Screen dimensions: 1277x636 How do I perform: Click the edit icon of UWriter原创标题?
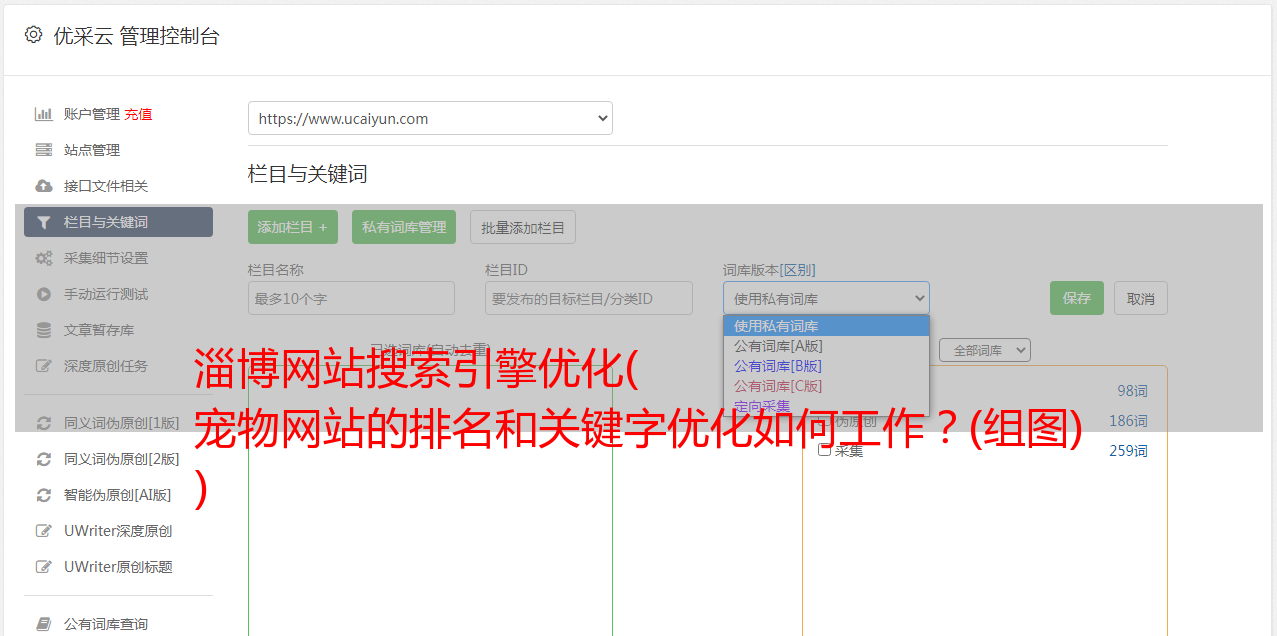pos(43,567)
